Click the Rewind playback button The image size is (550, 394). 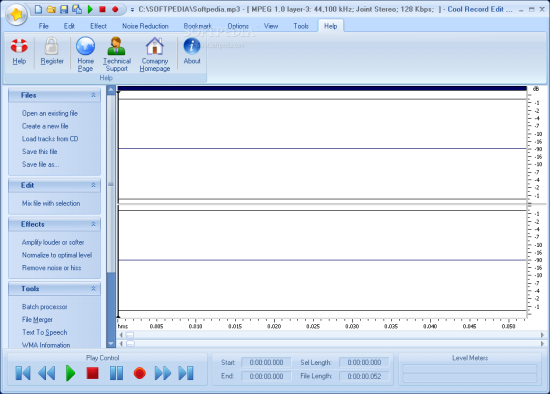pyautogui.click(x=46, y=373)
